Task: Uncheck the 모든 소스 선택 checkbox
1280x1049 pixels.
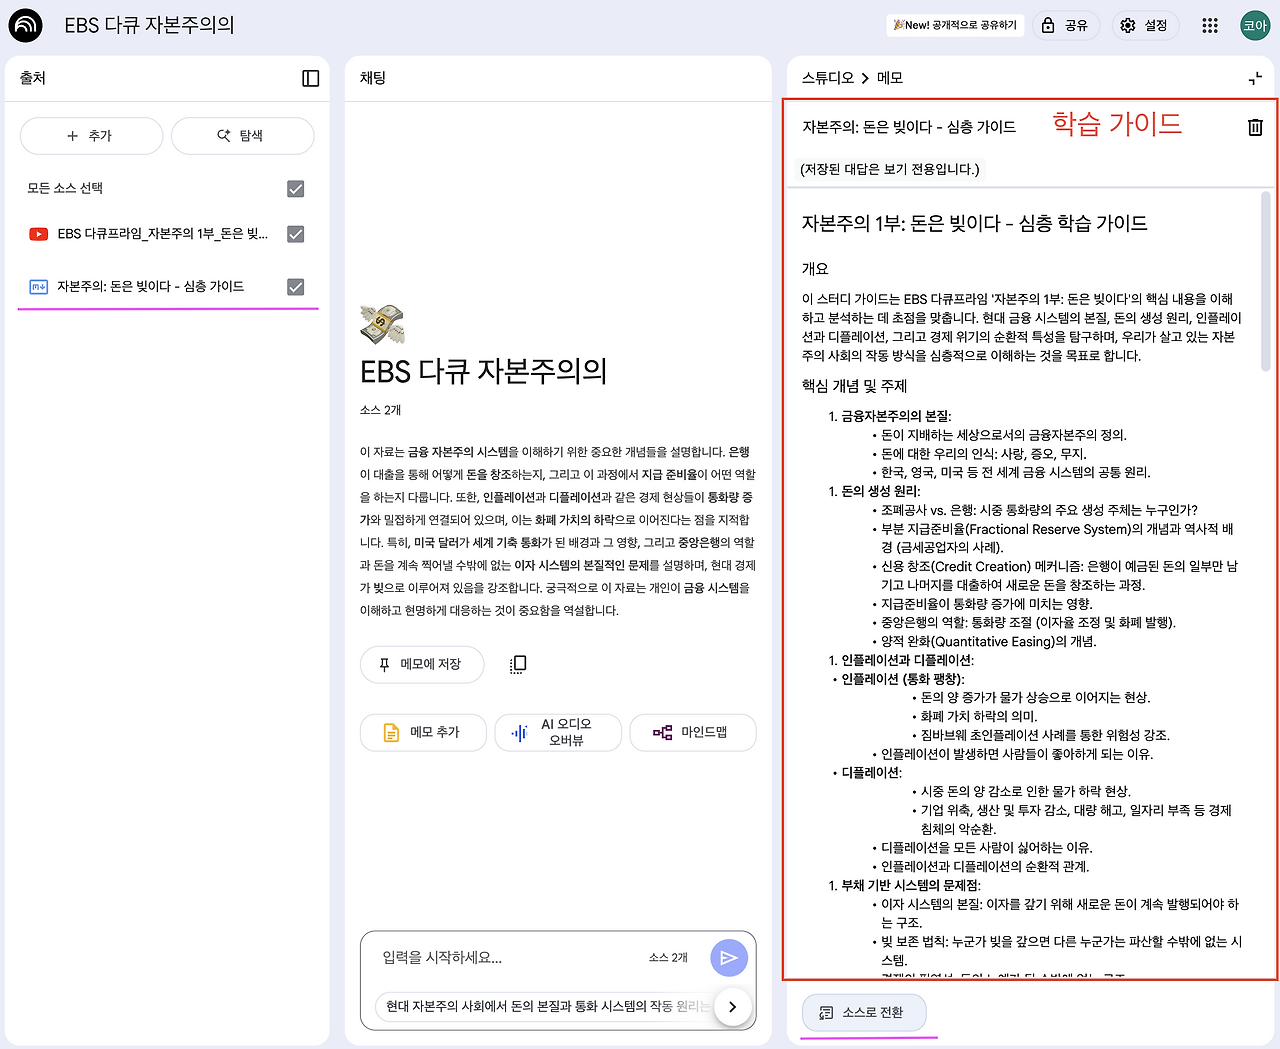Action: [296, 187]
